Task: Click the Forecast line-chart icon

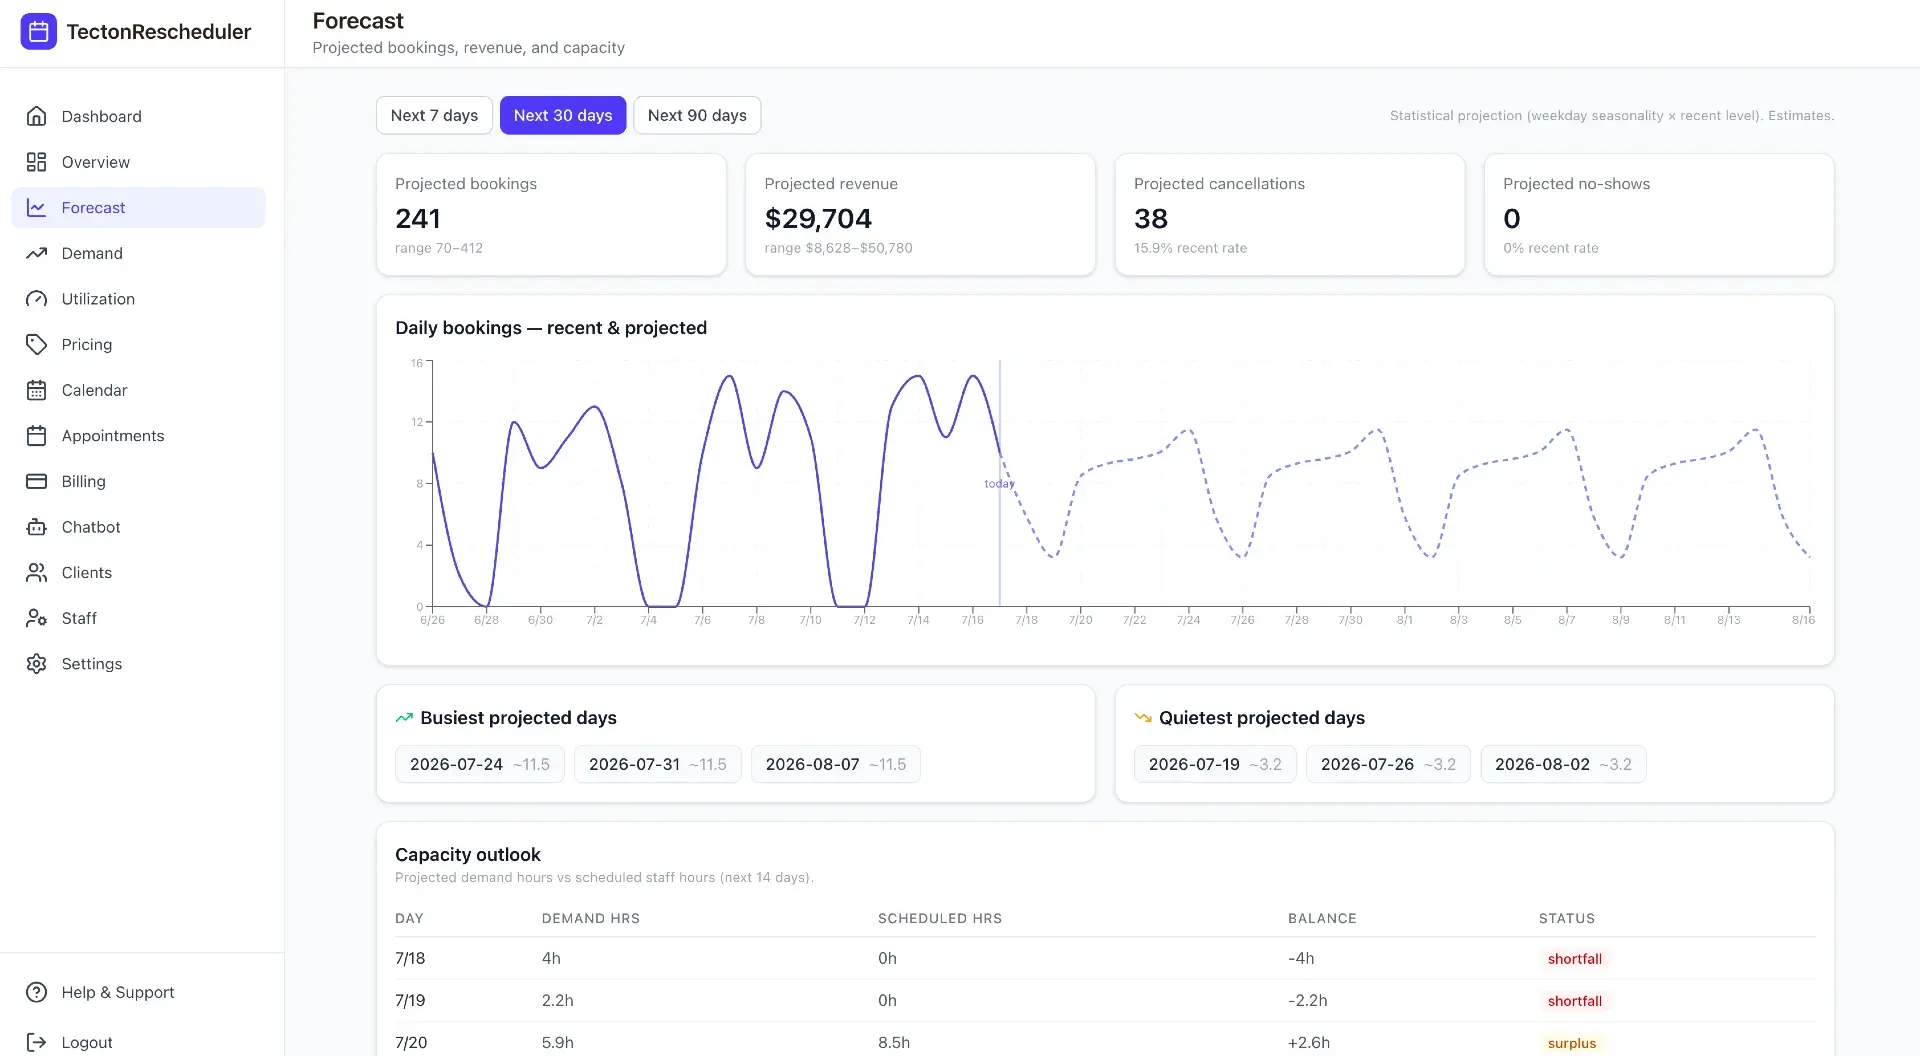Action: point(37,208)
